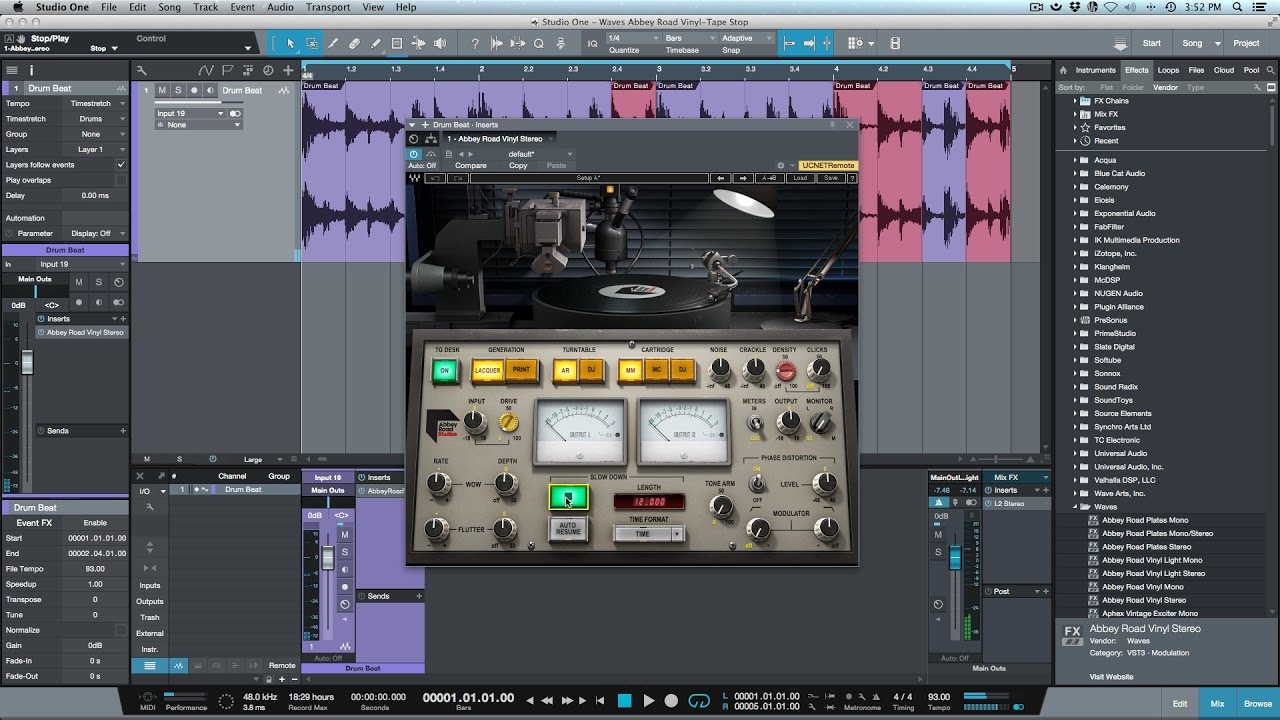The image size is (1280, 720).
Task: Open the Visit Website link
Action: click(x=1111, y=676)
